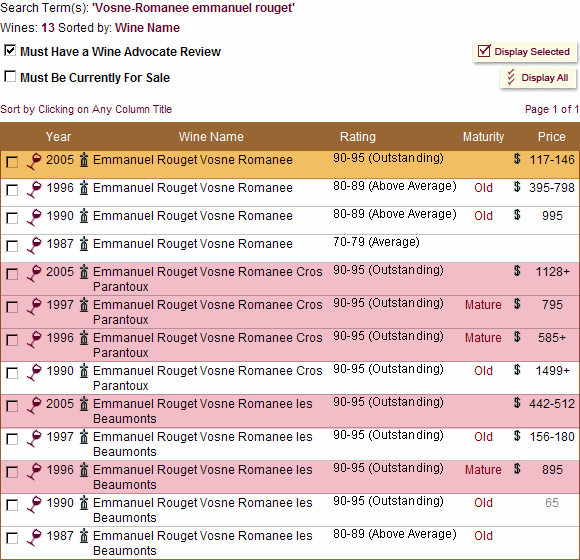Image resolution: width=580 pixels, height=560 pixels.
Task: Click bottle icon beside 1997 Cros Parantoux
Action: pyautogui.click(x=84, y=305)
